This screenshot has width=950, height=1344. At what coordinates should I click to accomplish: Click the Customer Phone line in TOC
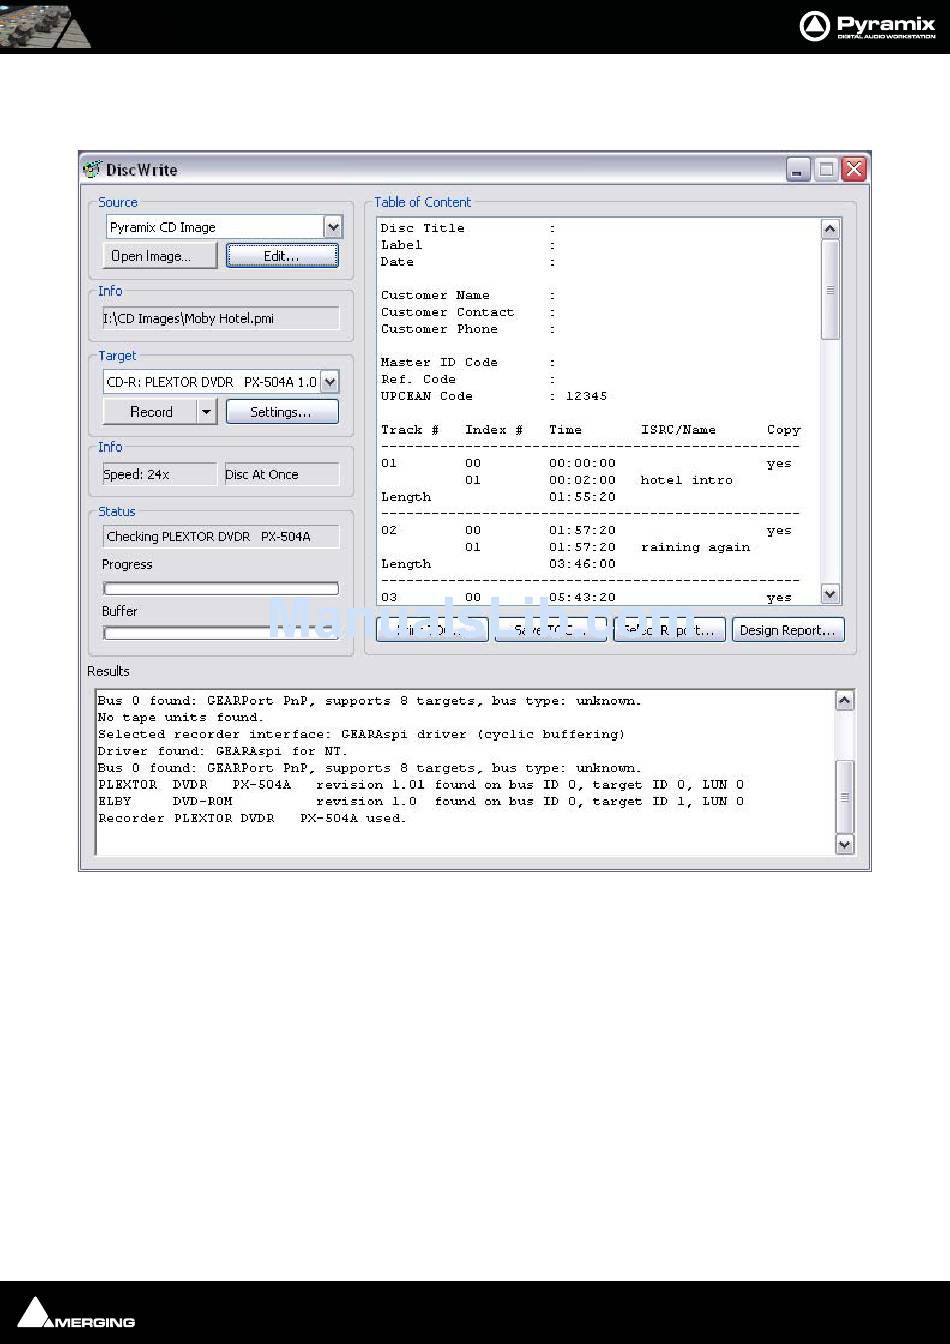[468, 329]
